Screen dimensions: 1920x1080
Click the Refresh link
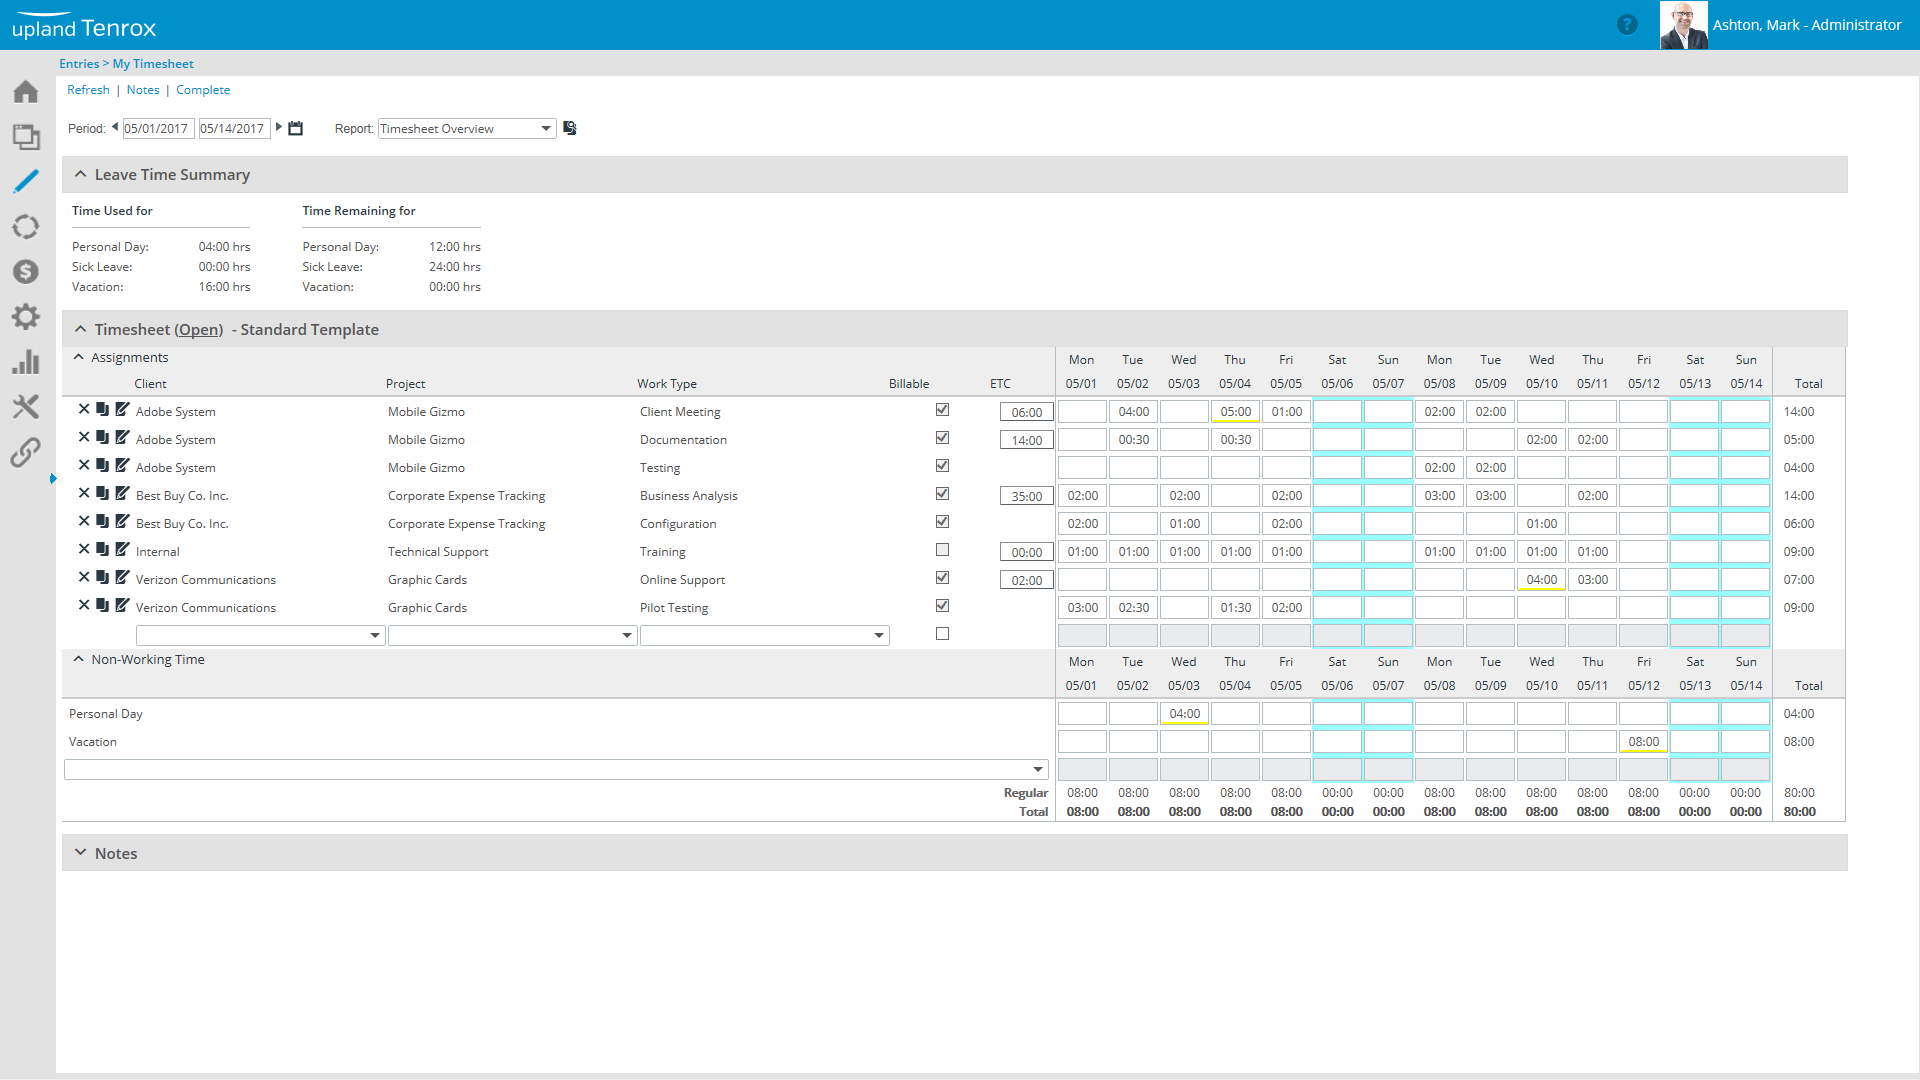point(88,90)
